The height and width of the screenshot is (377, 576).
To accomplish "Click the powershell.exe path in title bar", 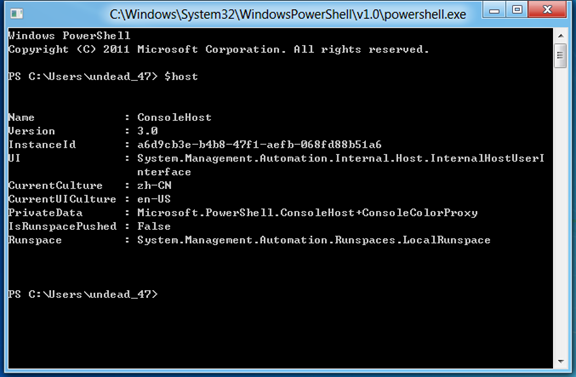I will click(288, 15).
